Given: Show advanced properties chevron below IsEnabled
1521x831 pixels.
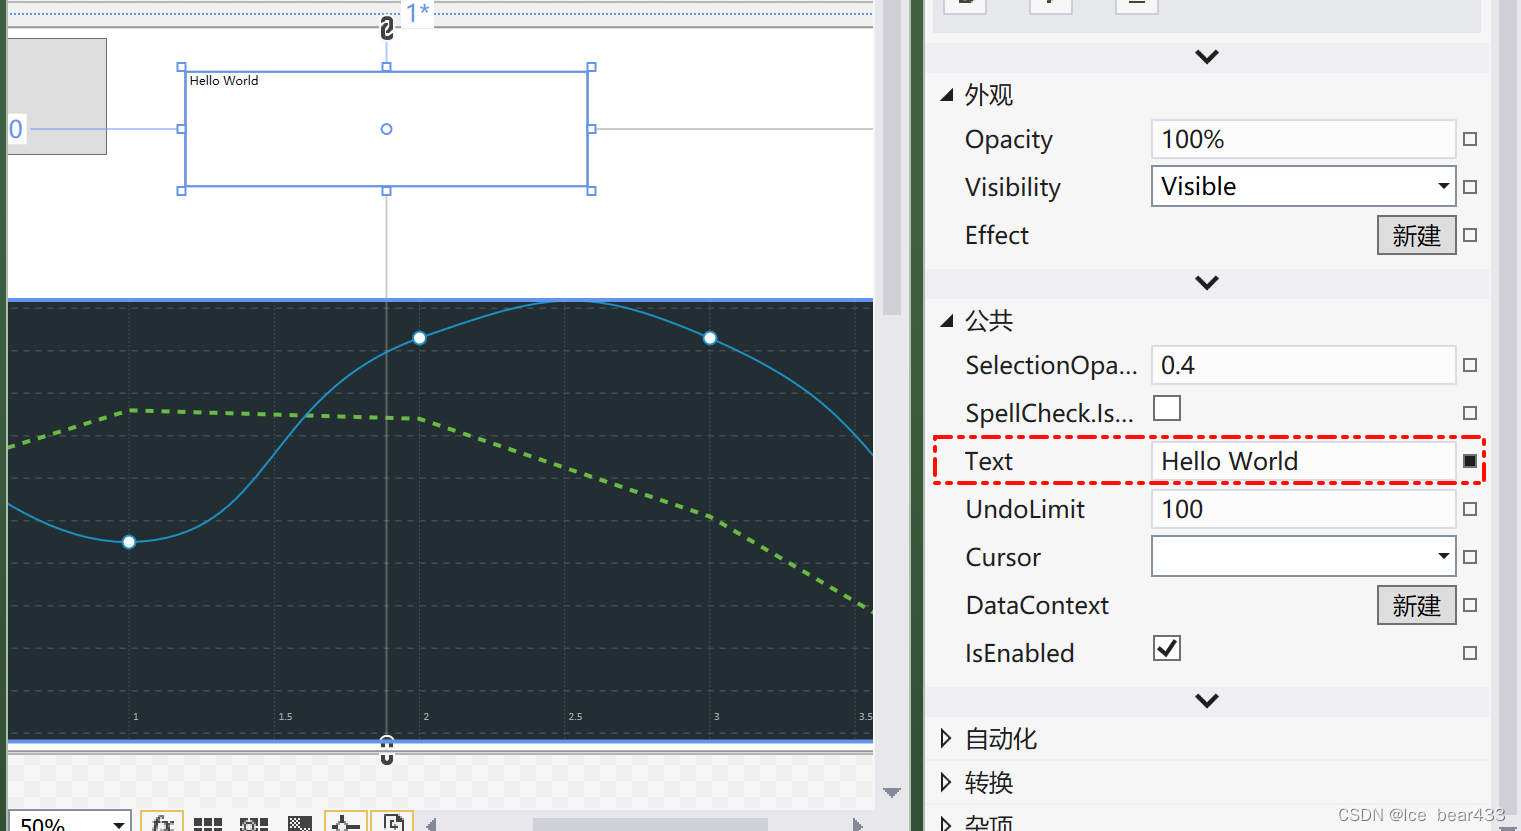Looking at the screenshot, I should (1207, 701).
